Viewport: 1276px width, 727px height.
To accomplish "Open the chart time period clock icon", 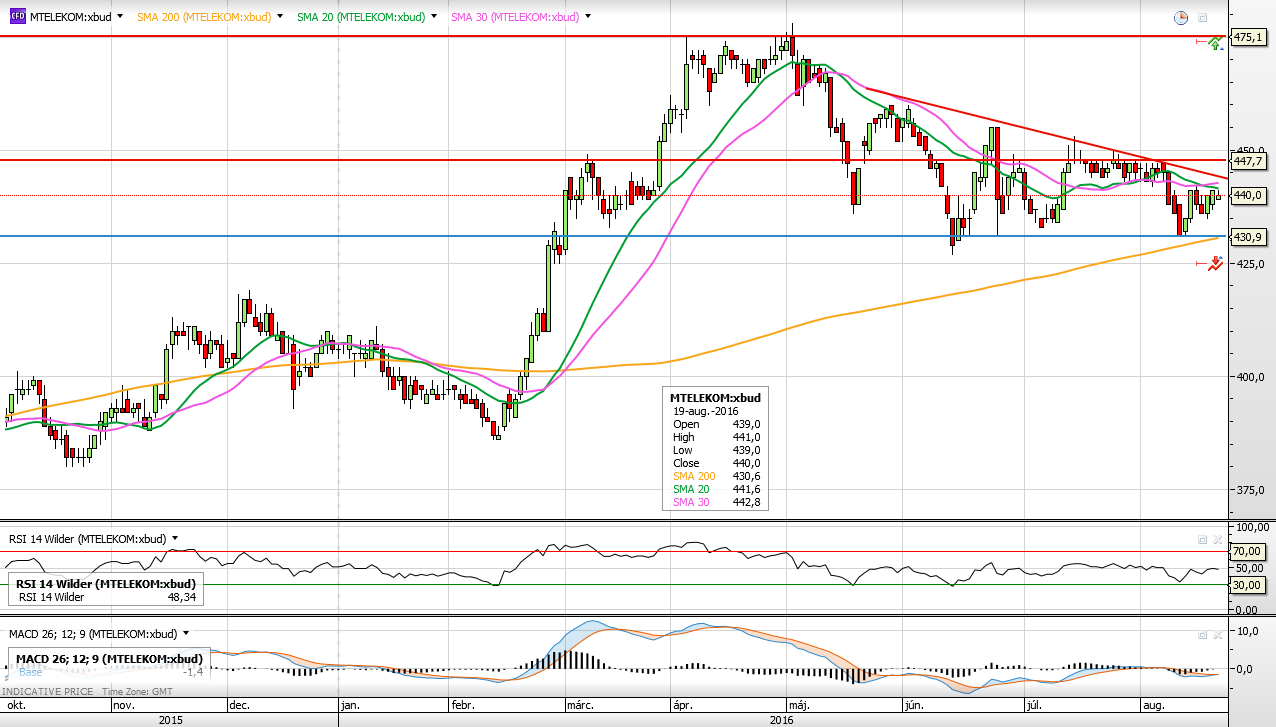I will pos(1181,18).
